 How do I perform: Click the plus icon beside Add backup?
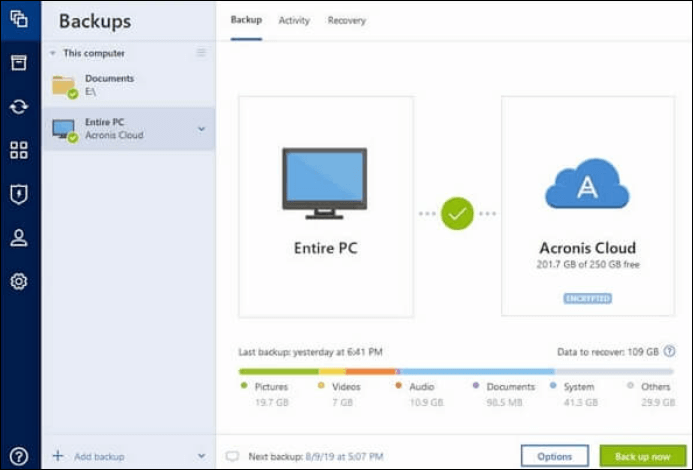(x=58, y=455)
